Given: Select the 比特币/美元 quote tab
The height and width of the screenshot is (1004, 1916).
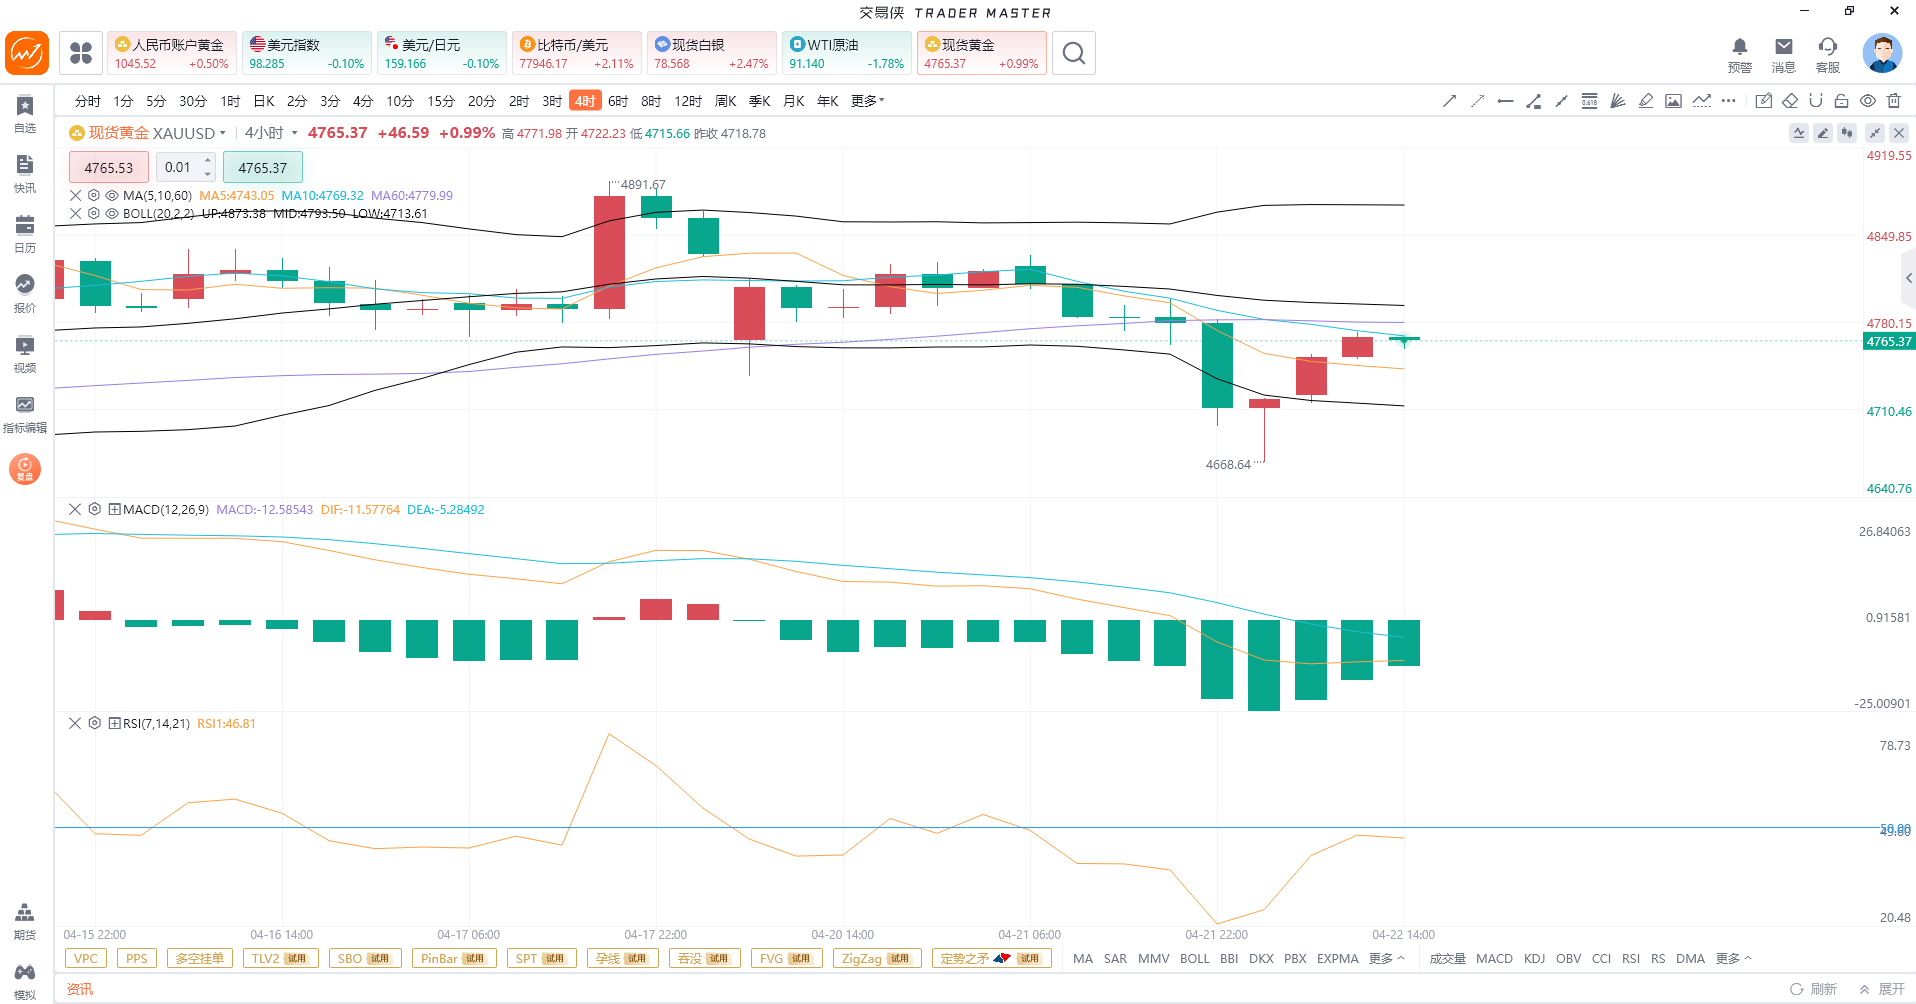Looking at the screenshot, I should pos(577,53).
